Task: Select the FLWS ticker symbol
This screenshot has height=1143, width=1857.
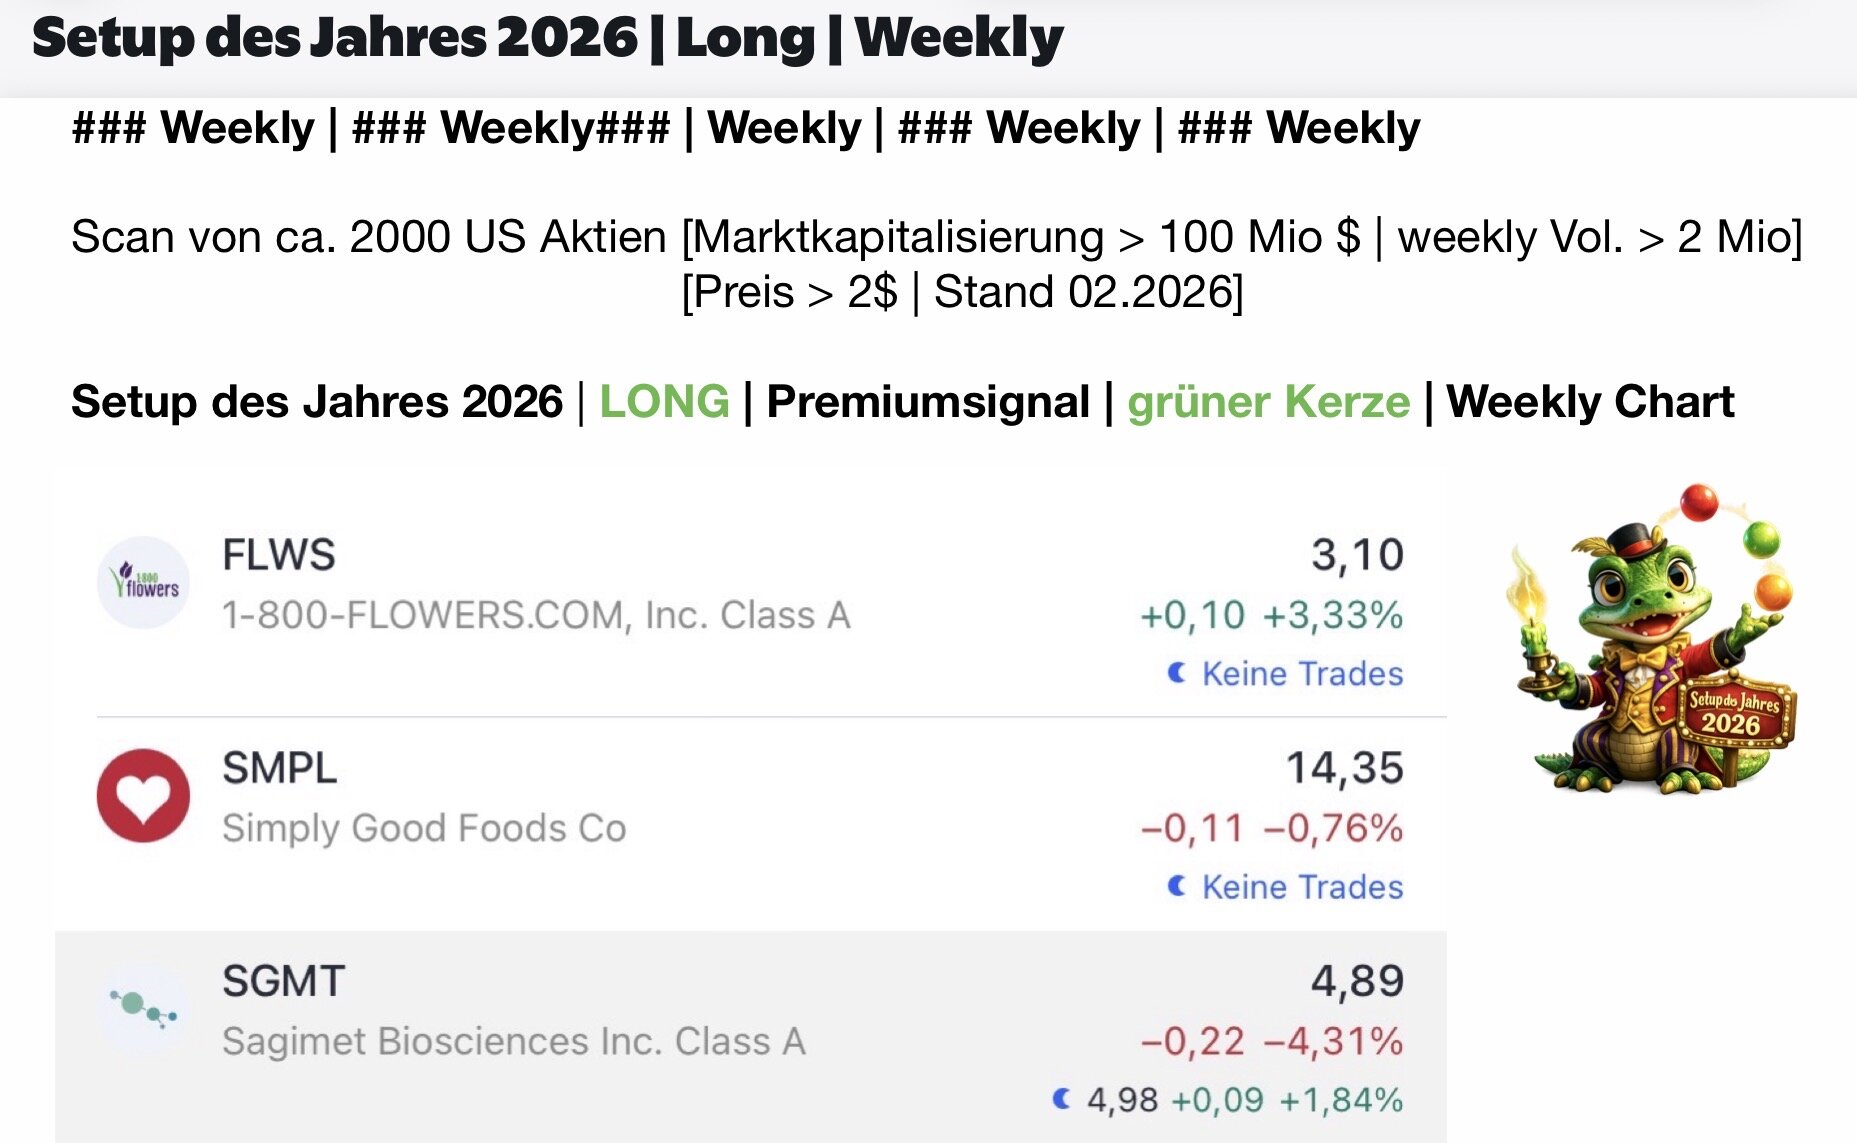Action: click(x=278, y=555)
